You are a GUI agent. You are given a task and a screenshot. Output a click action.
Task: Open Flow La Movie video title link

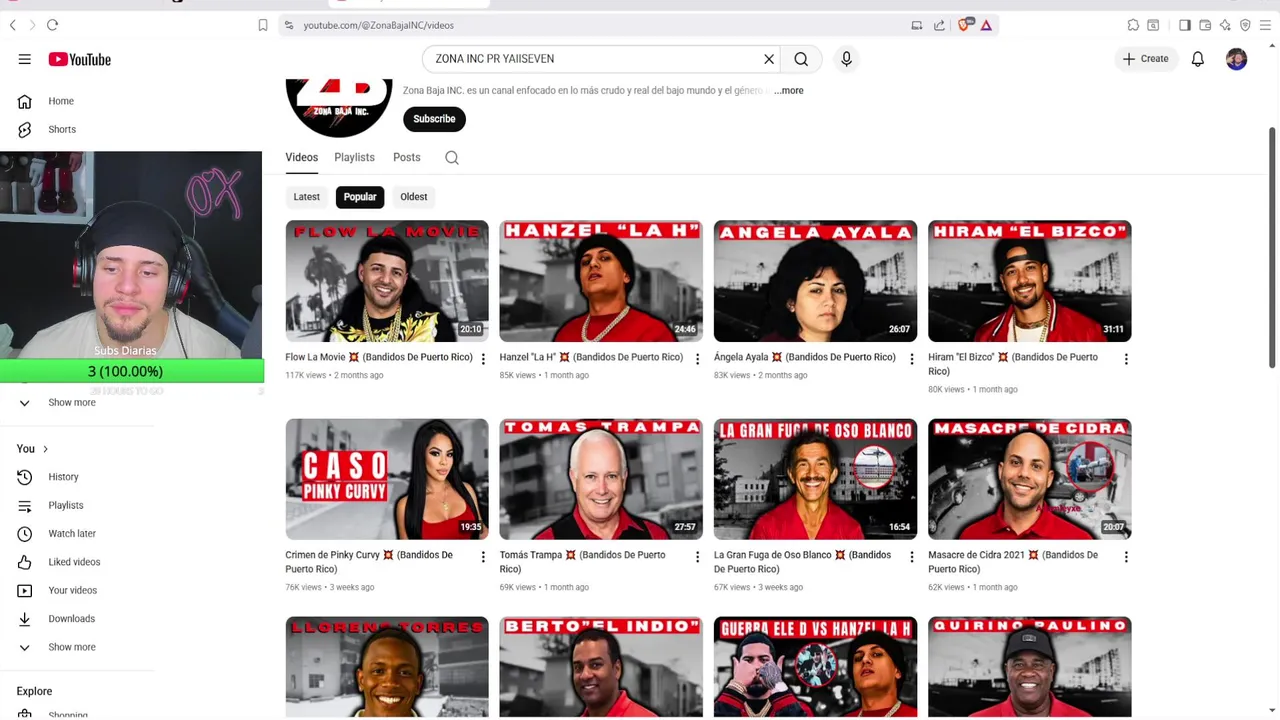click(379, 357)
